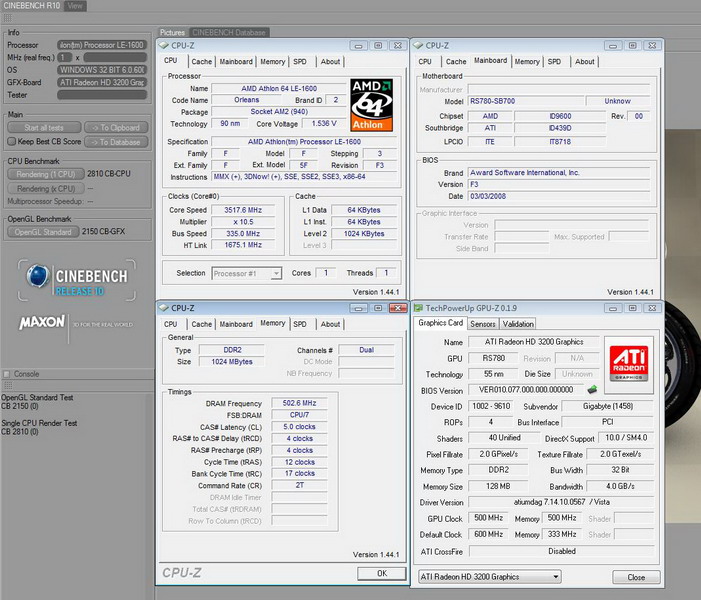Click the MAXON logo
Image resolution: width=701 pixels, height=600 pixels.
click(x=42, y=322)
